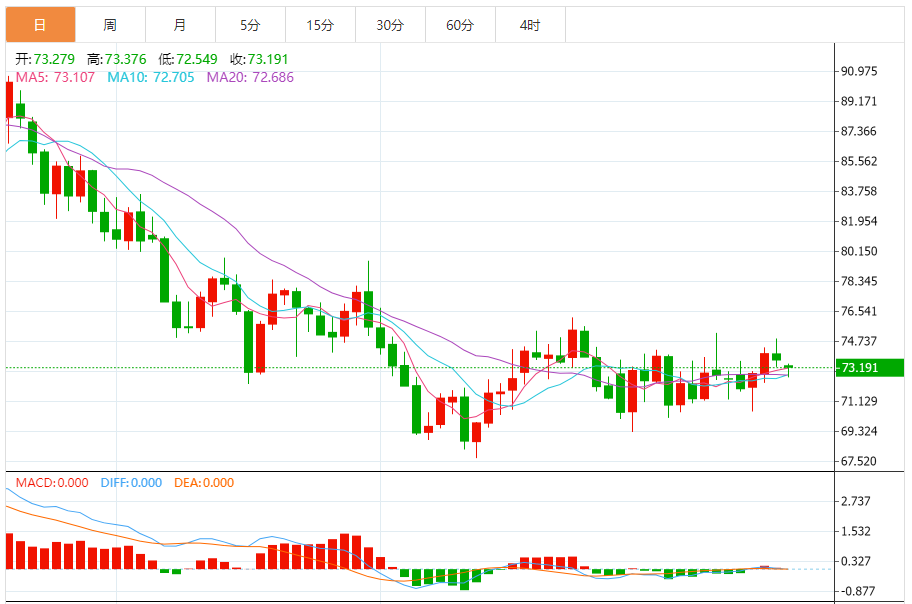Switch to the 月 monthly tab
Viewport: 912px width, 604px height.
[180, 25]
